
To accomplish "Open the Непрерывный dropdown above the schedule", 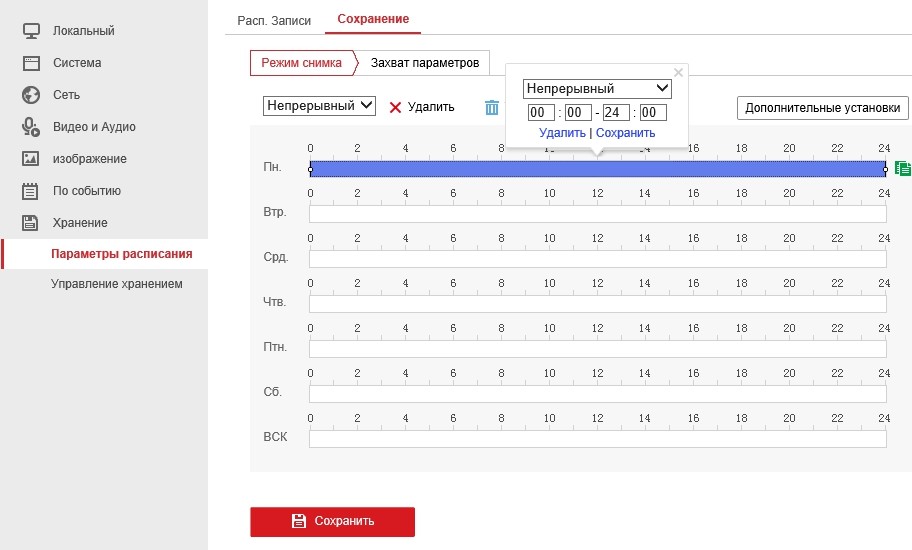I will (x=319, y=106).
